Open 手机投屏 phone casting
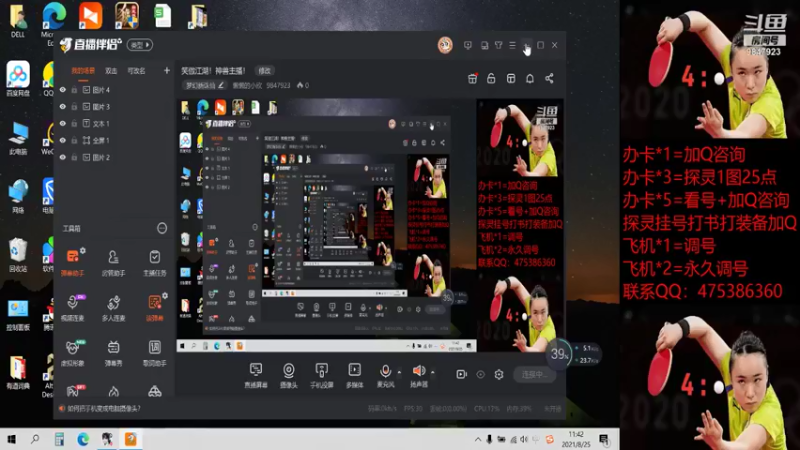 (x=321, y=375)
